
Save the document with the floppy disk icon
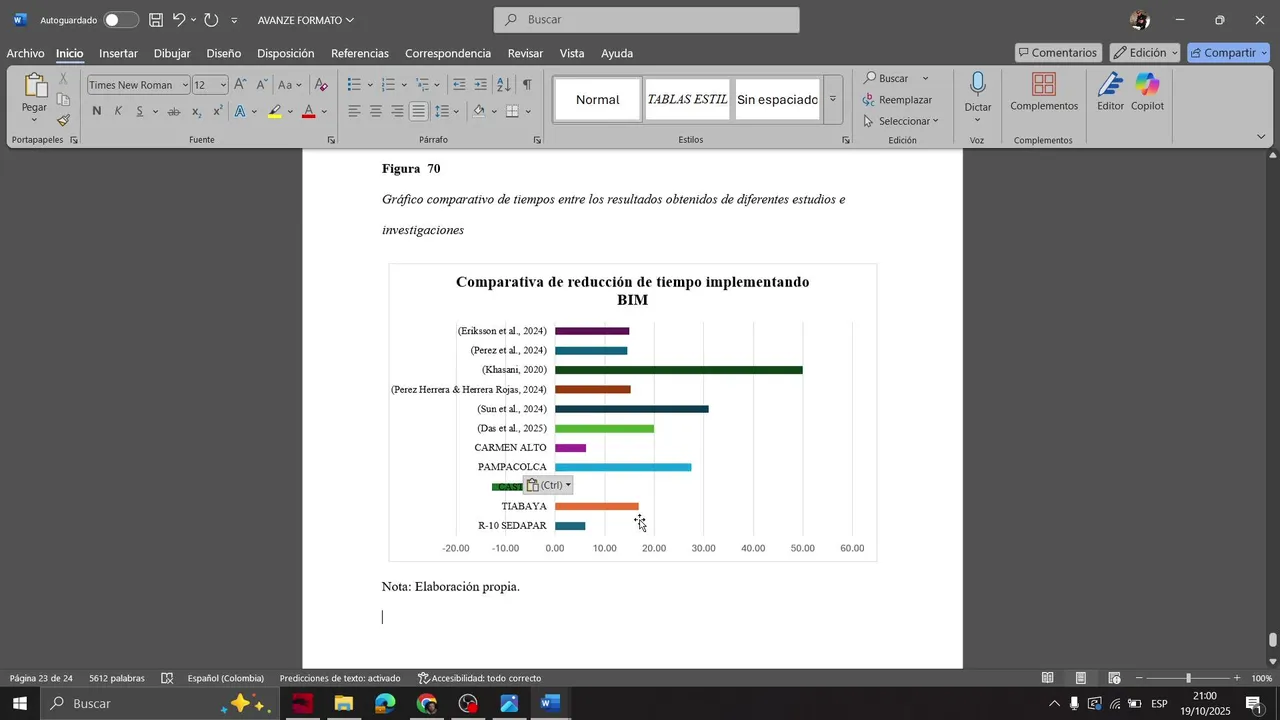(x=156, y=20)
